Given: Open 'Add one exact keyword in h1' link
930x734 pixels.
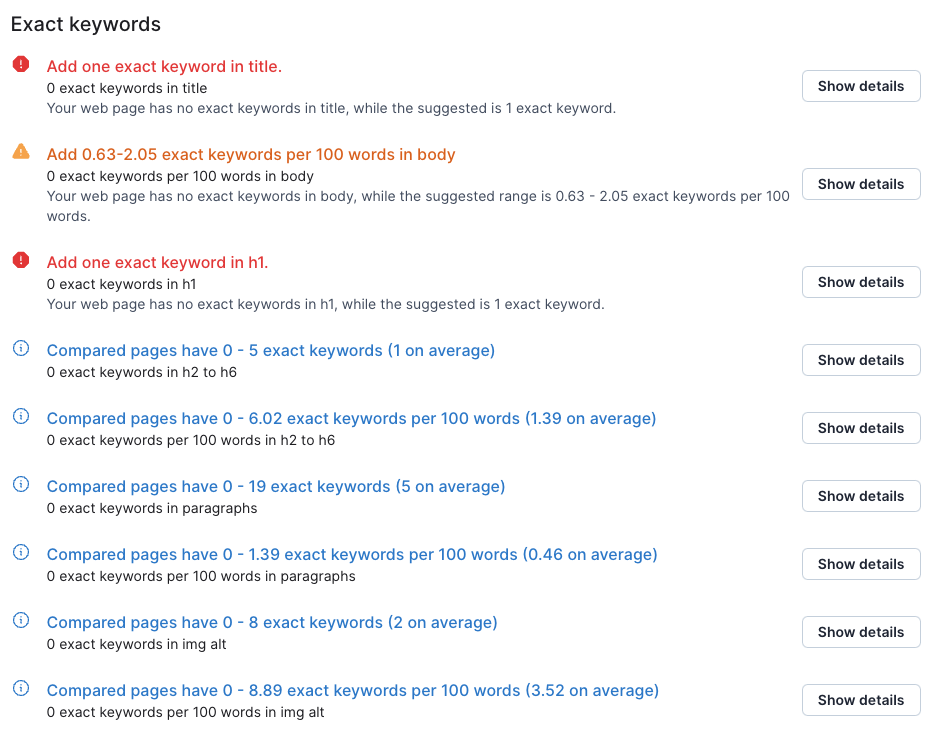Looking at the screenshot, I should [157, 262].
